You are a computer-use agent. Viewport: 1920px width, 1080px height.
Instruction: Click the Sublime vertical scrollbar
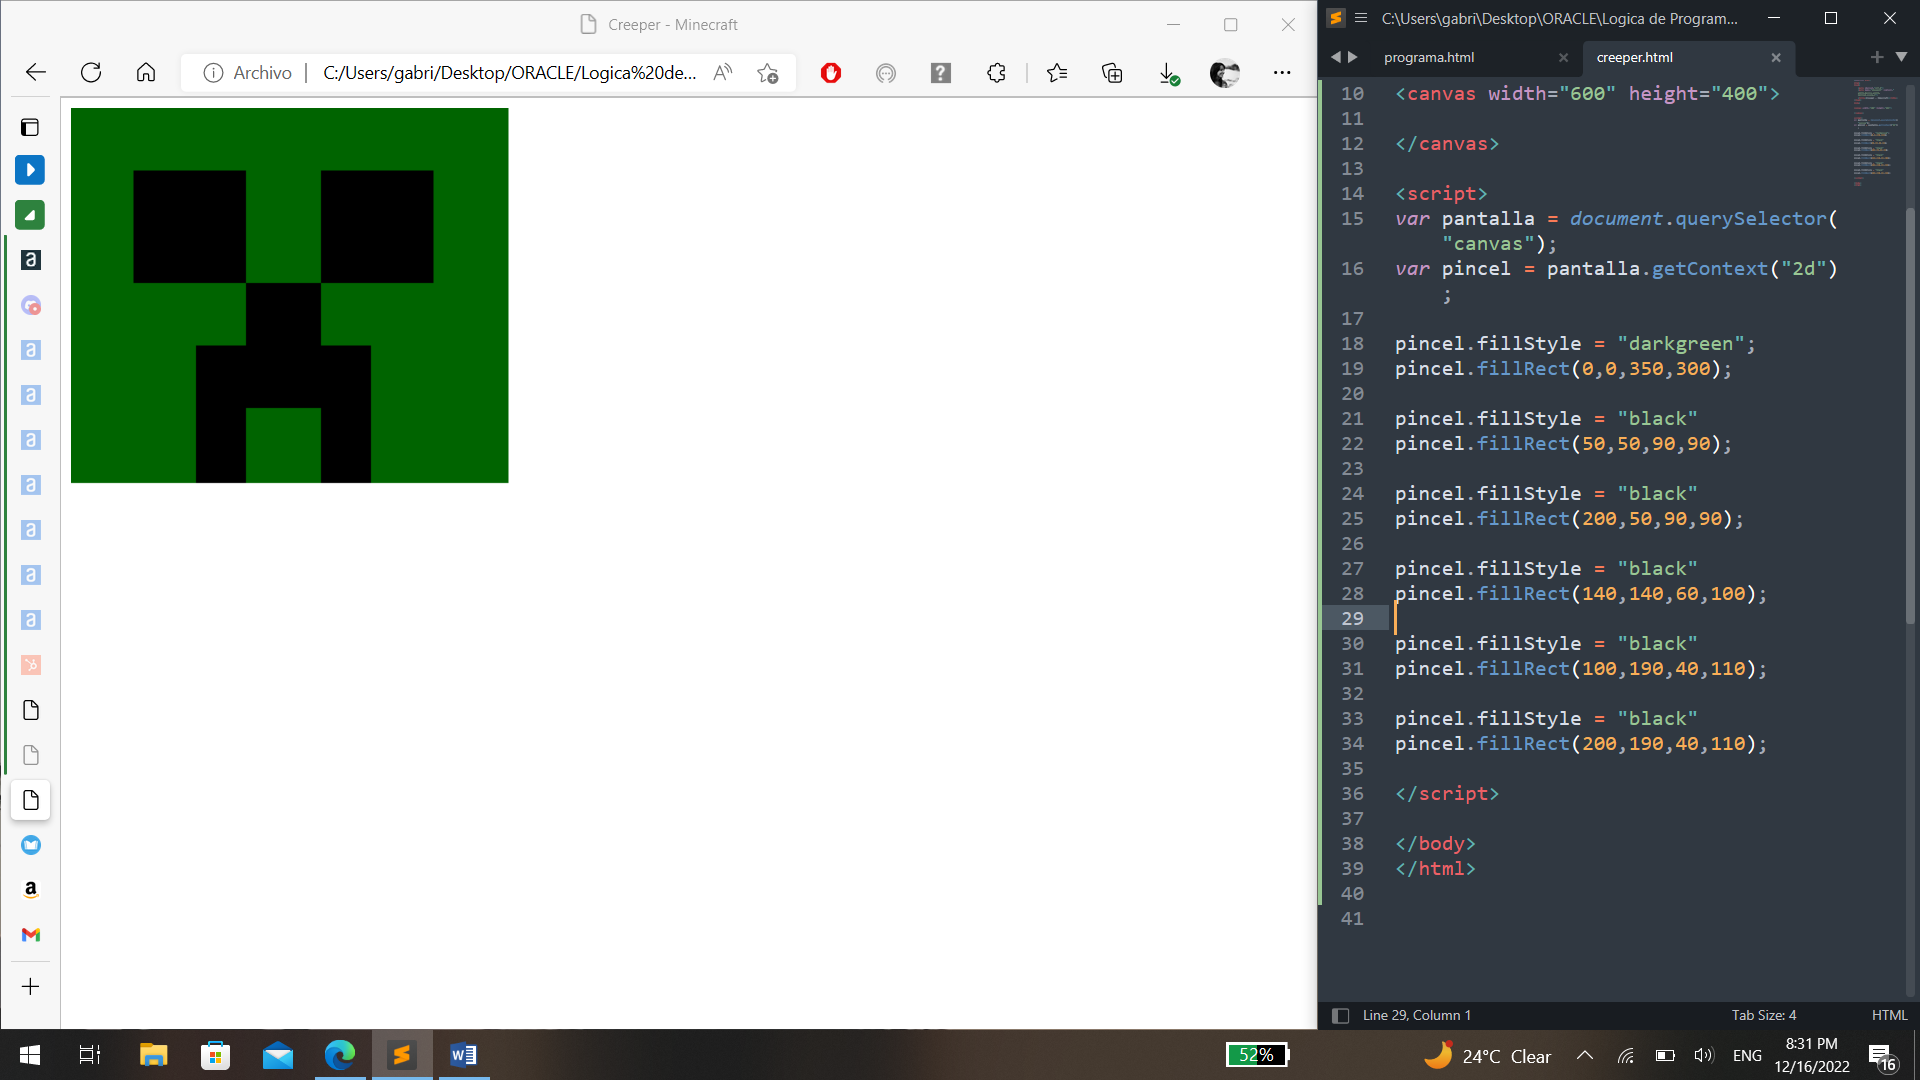tap(1910, 415)
